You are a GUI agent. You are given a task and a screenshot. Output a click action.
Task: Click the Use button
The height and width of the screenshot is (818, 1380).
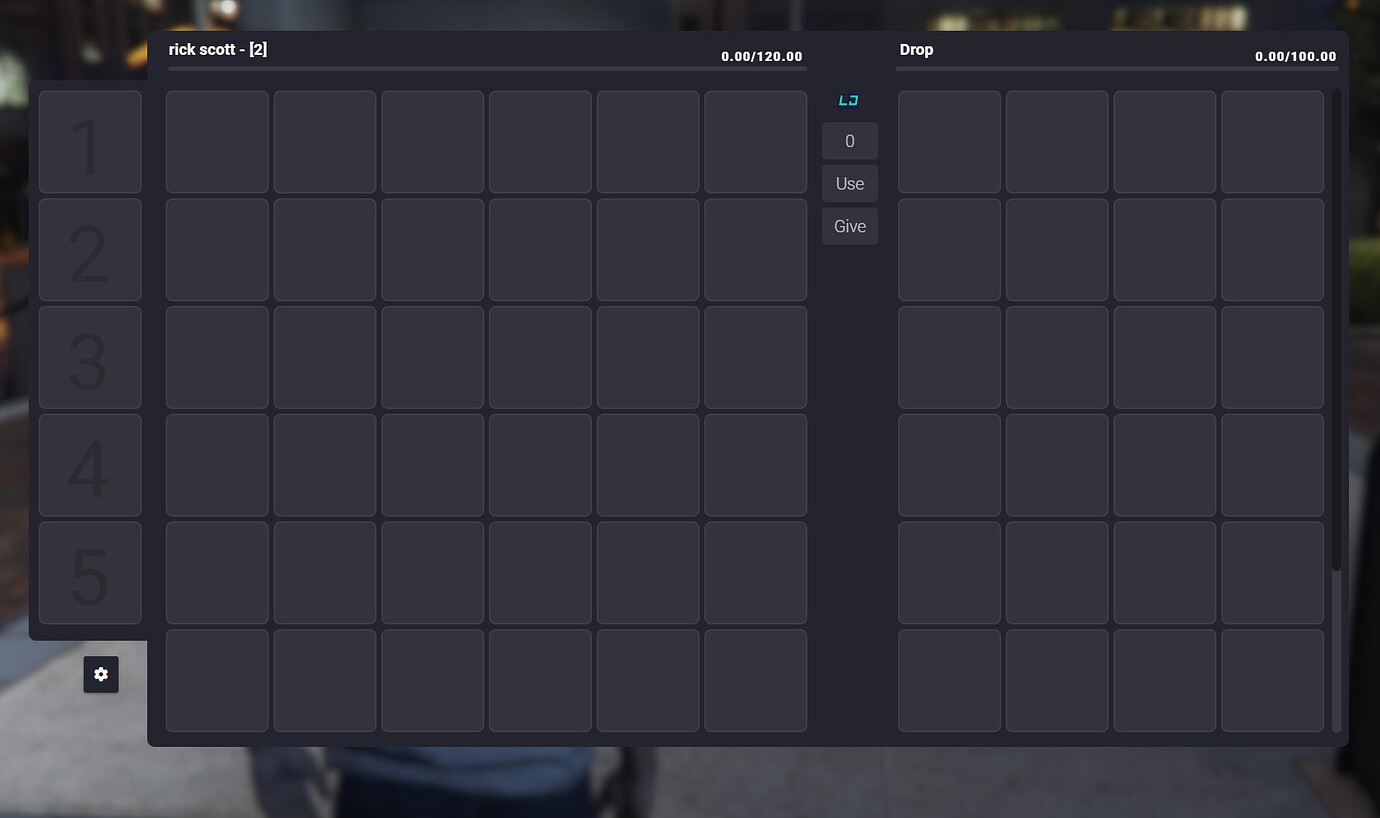coord(849,183)
